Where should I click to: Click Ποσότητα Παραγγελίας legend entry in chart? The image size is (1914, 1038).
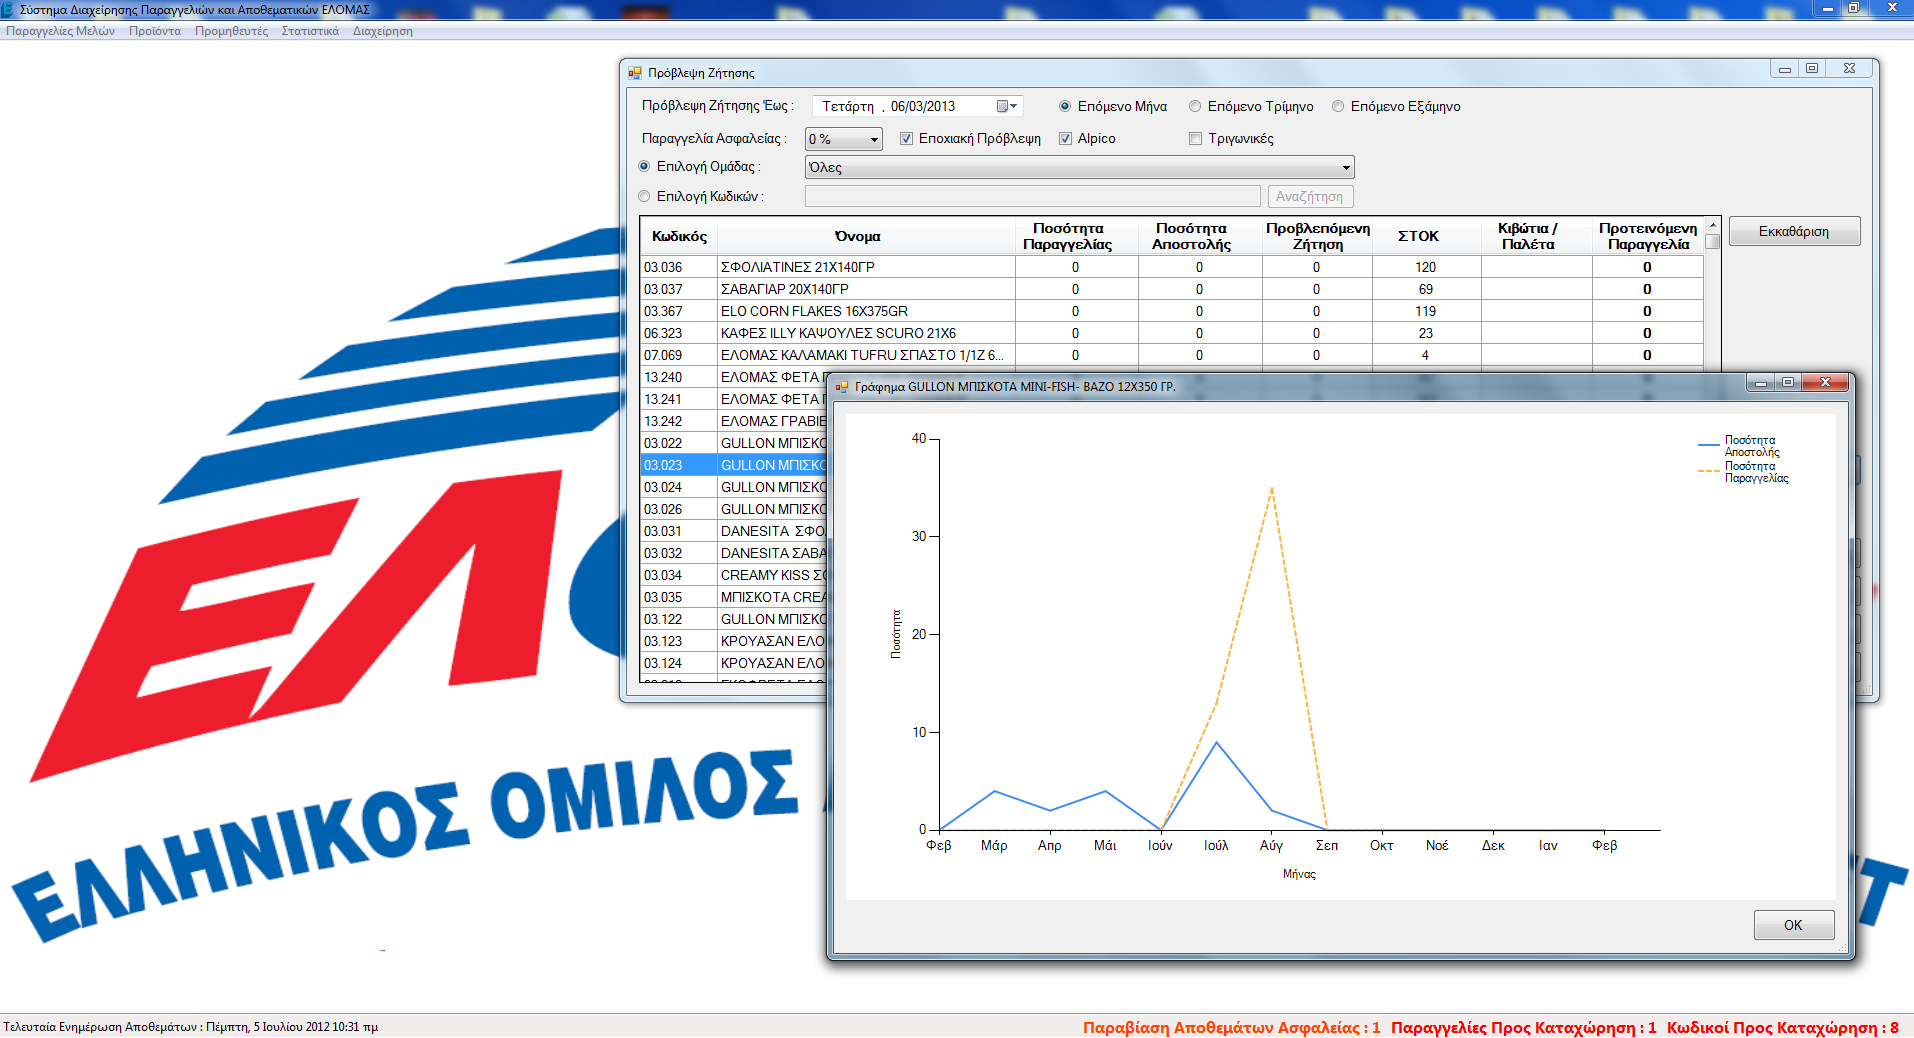(1744, 472)
